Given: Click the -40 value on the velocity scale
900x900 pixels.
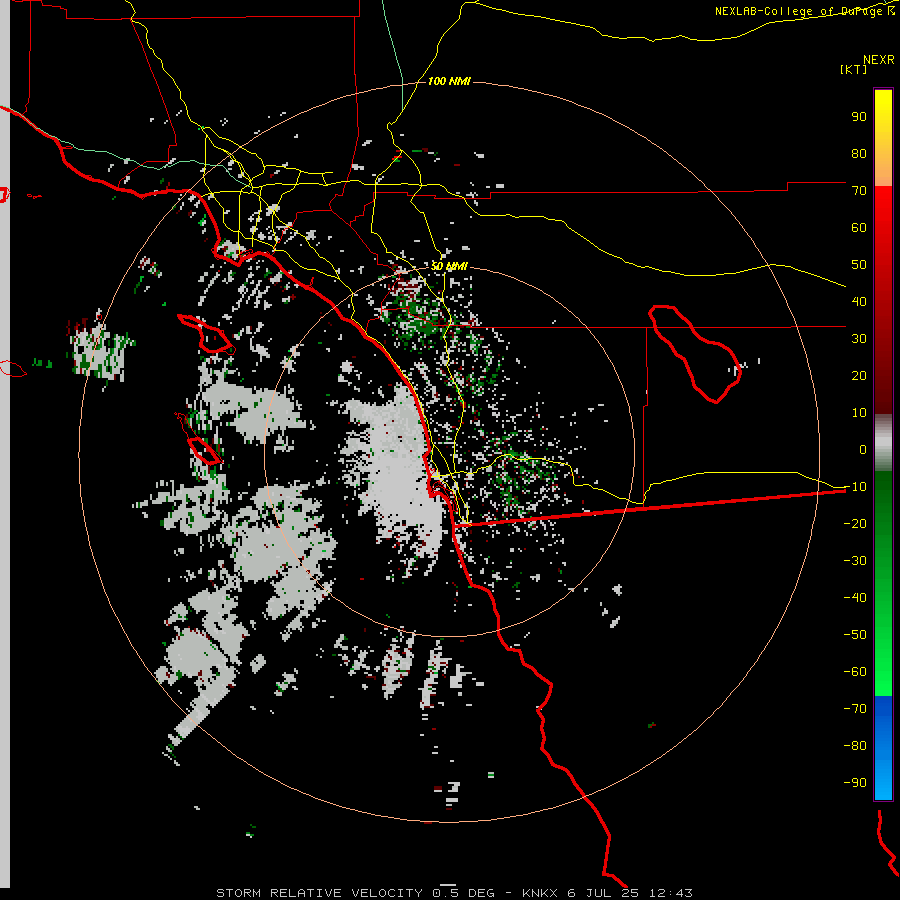Looking at the screenshot, I should pos(855,598).
